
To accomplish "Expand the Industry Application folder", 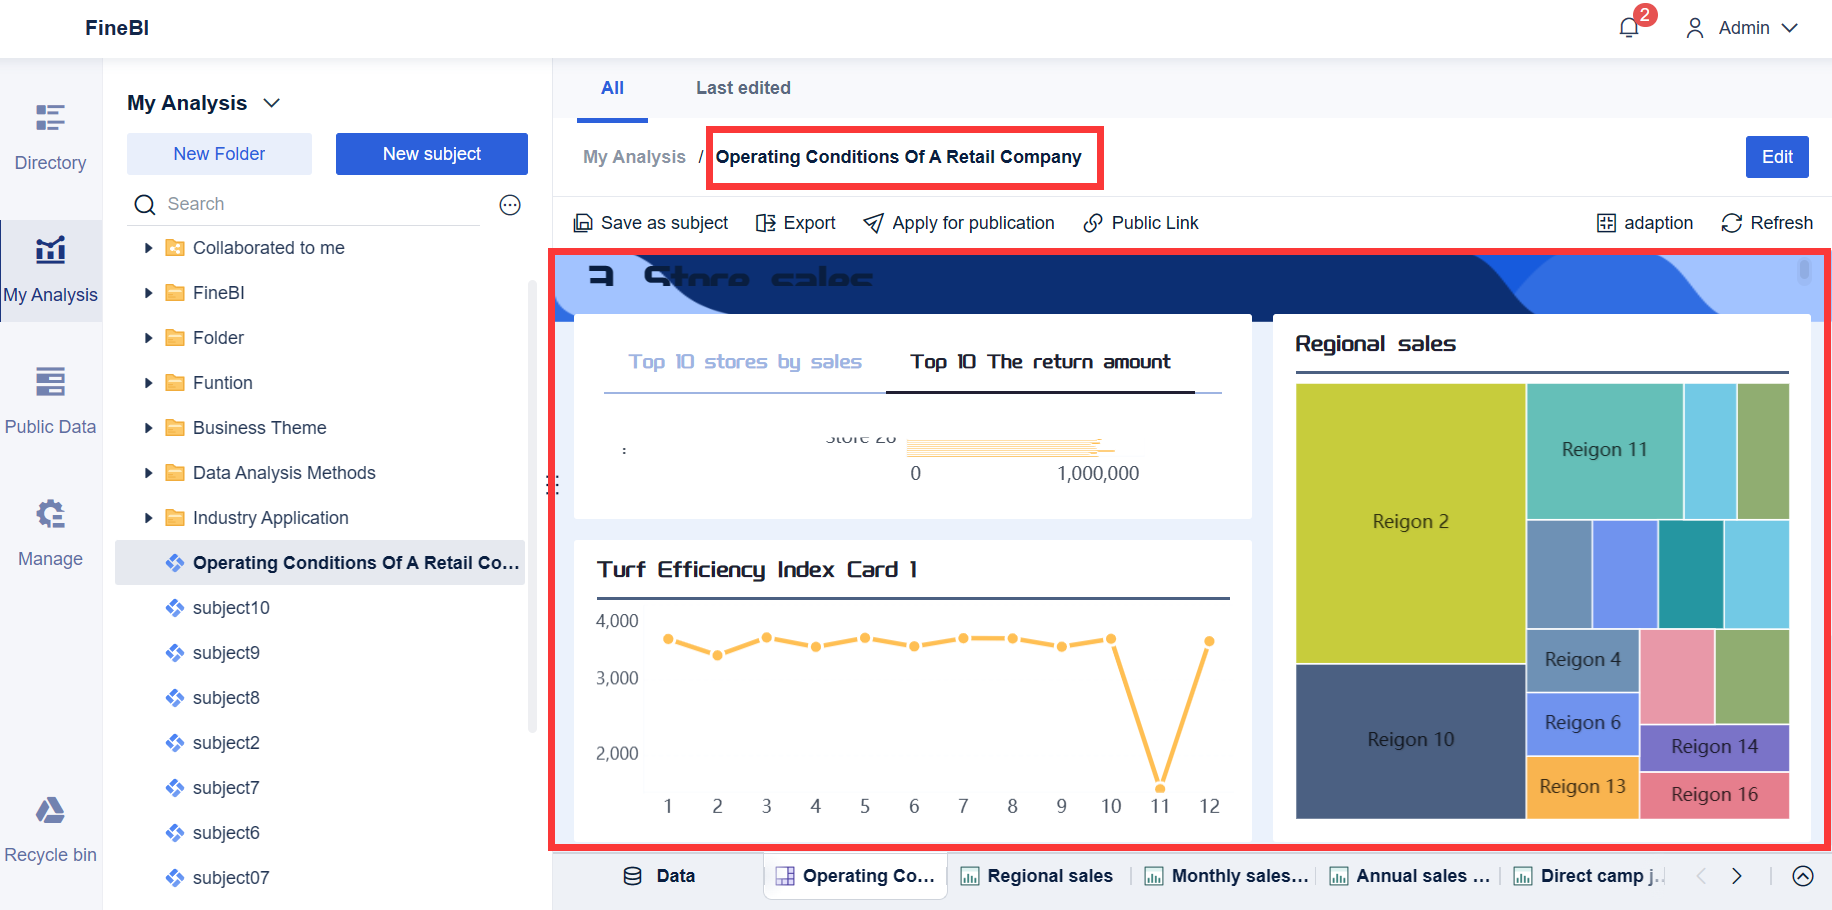I will tap(148, 517).
